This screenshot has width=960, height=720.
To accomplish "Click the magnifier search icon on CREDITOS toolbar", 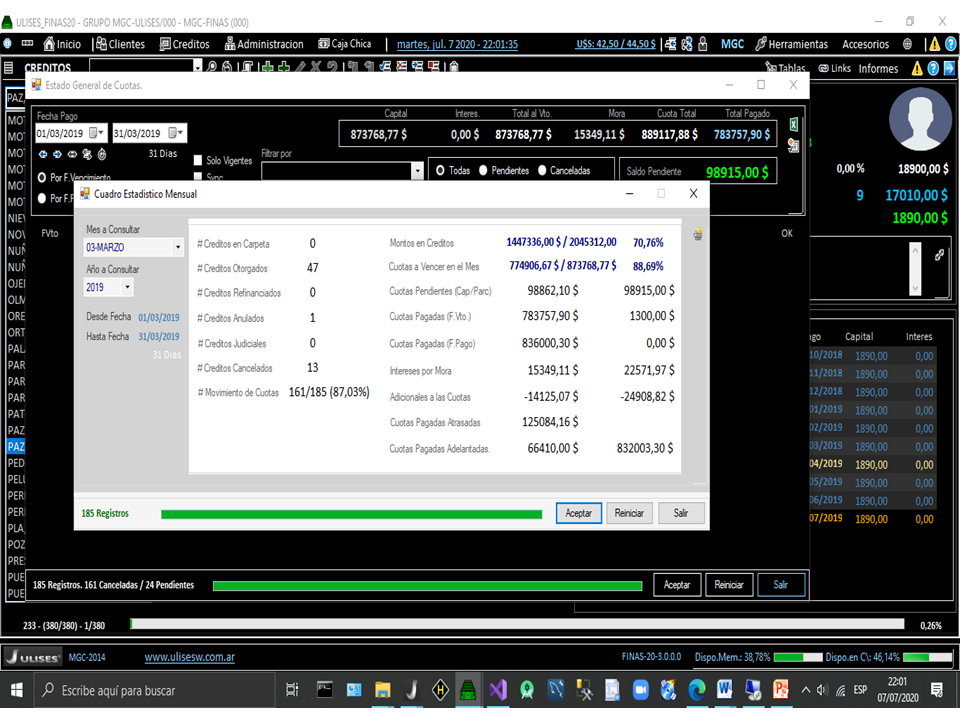I will 212,65.
